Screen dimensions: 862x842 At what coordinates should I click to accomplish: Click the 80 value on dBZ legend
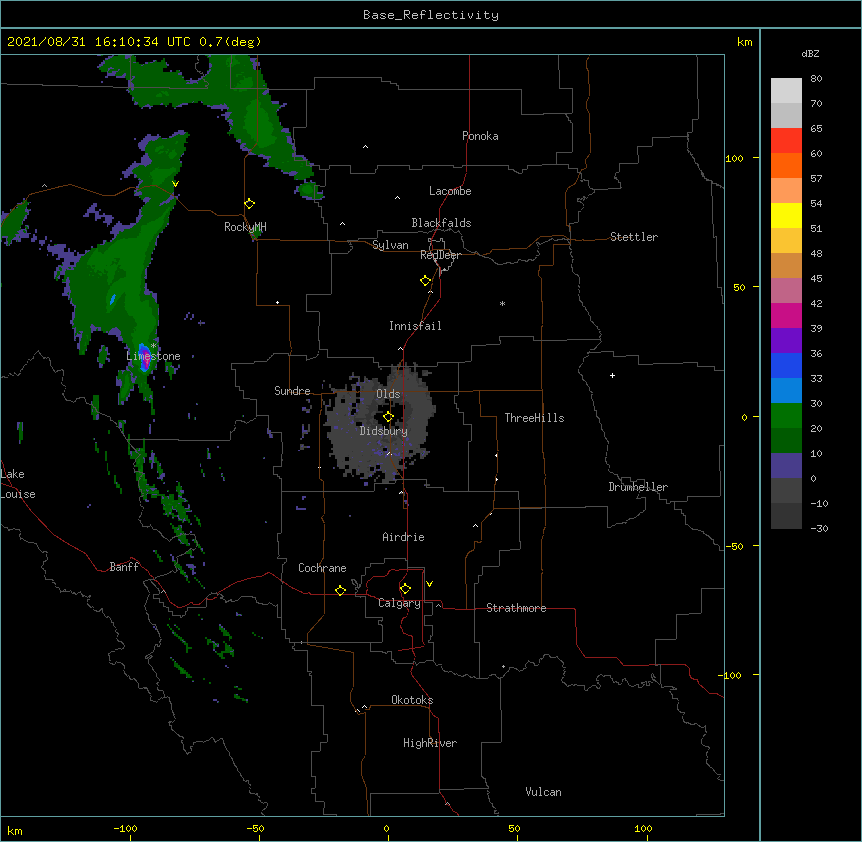[x=816, y=79]
